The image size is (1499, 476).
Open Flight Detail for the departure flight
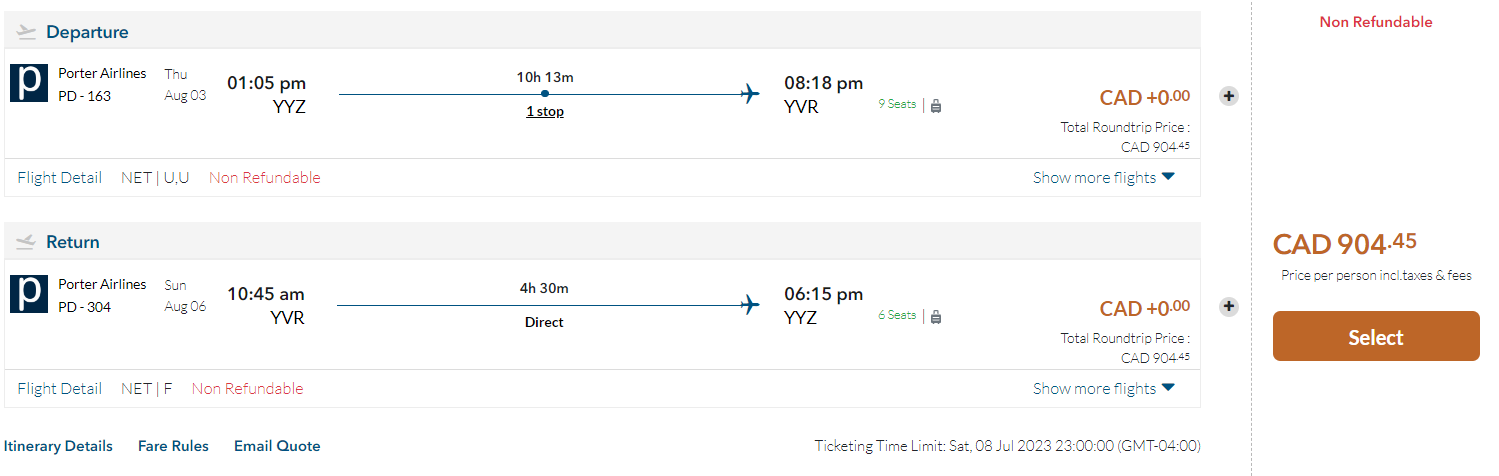60,178
